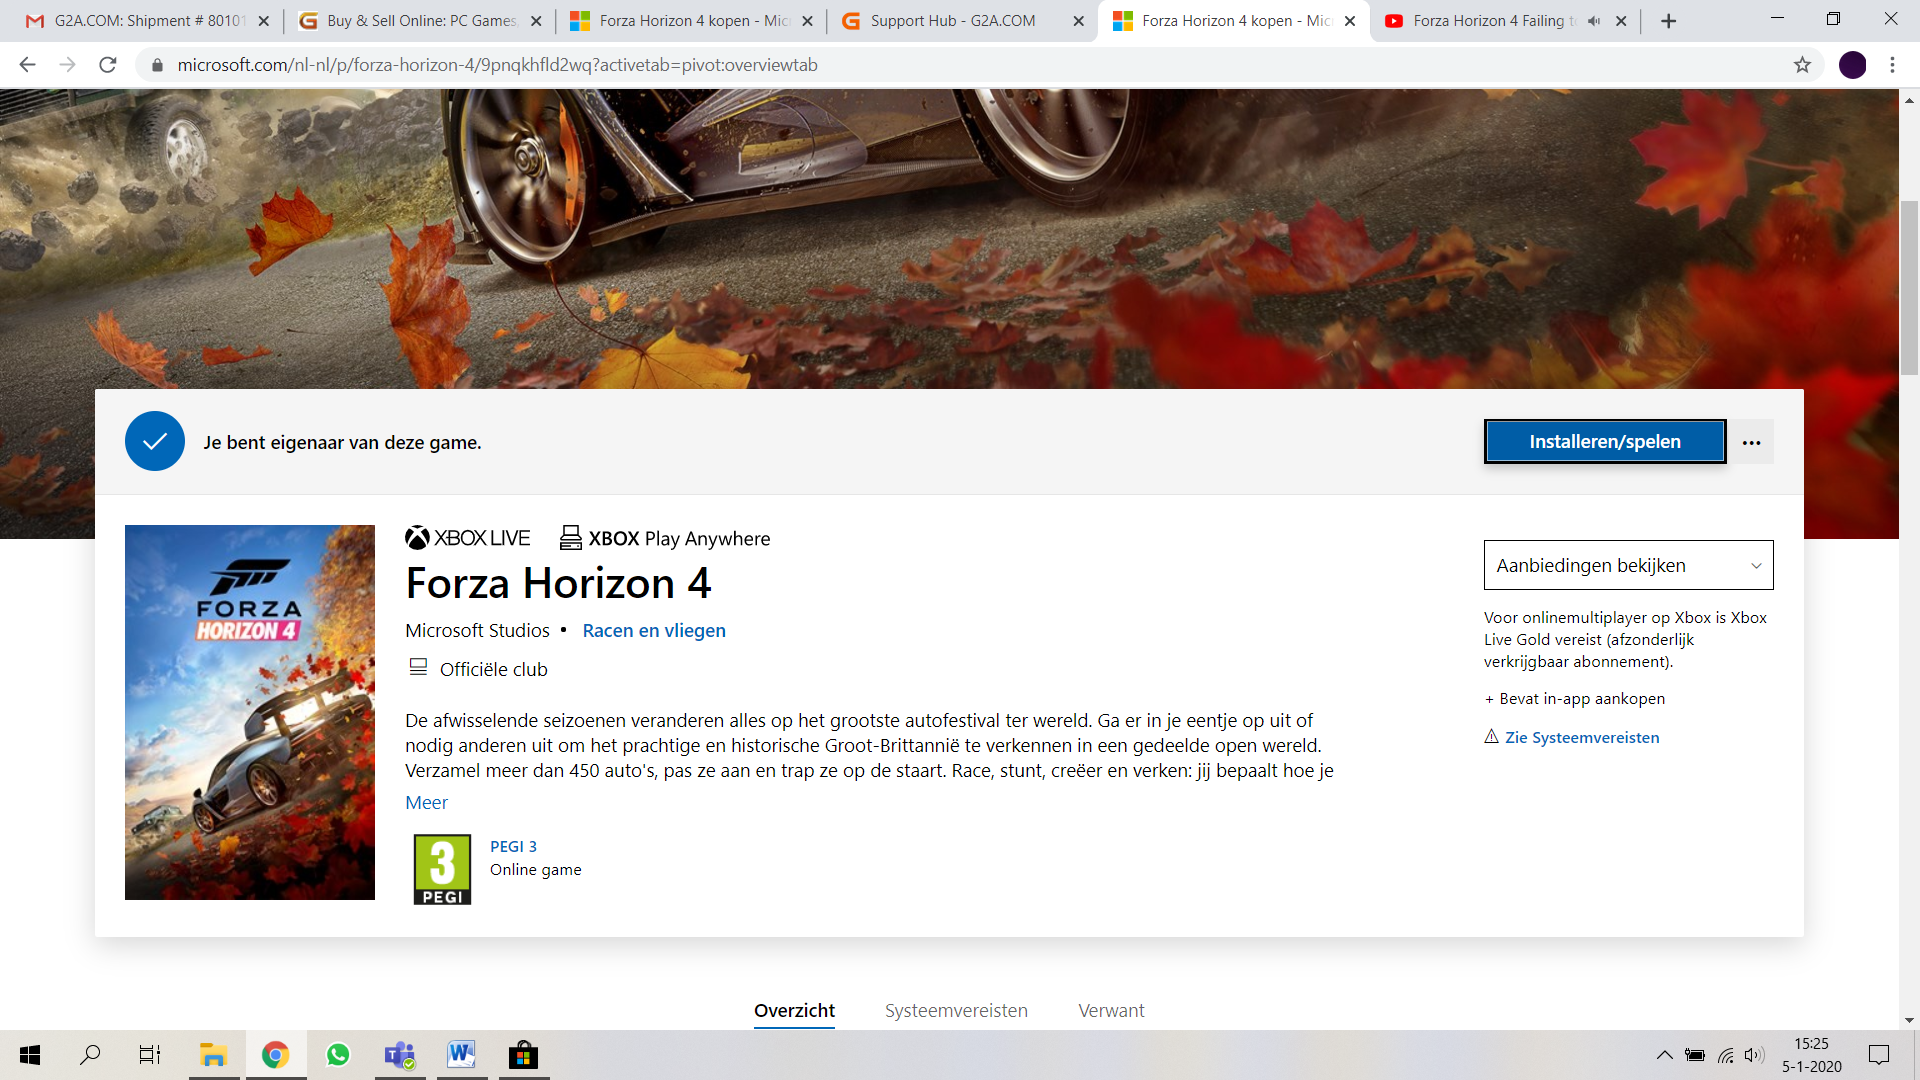Click the Xbox Live logo
The height and width of the screenshot is (1080, 1920).
(468, 538)
